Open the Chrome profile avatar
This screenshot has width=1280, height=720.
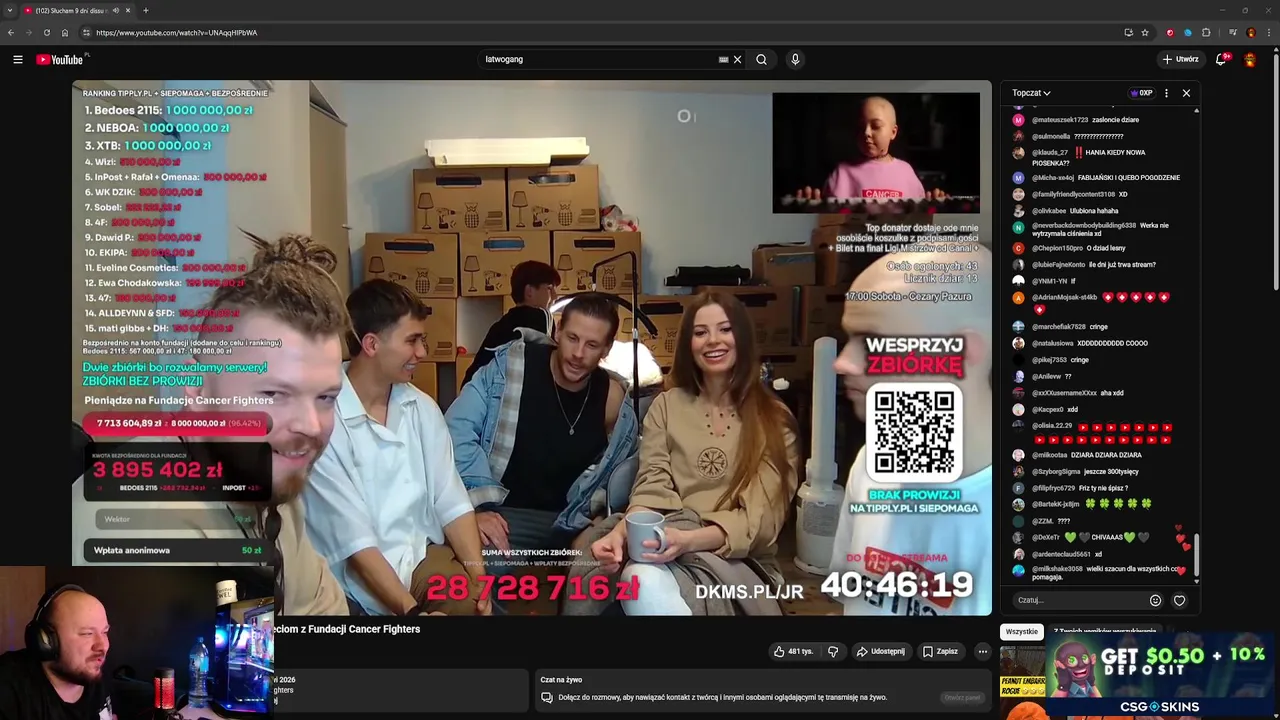1250,33
